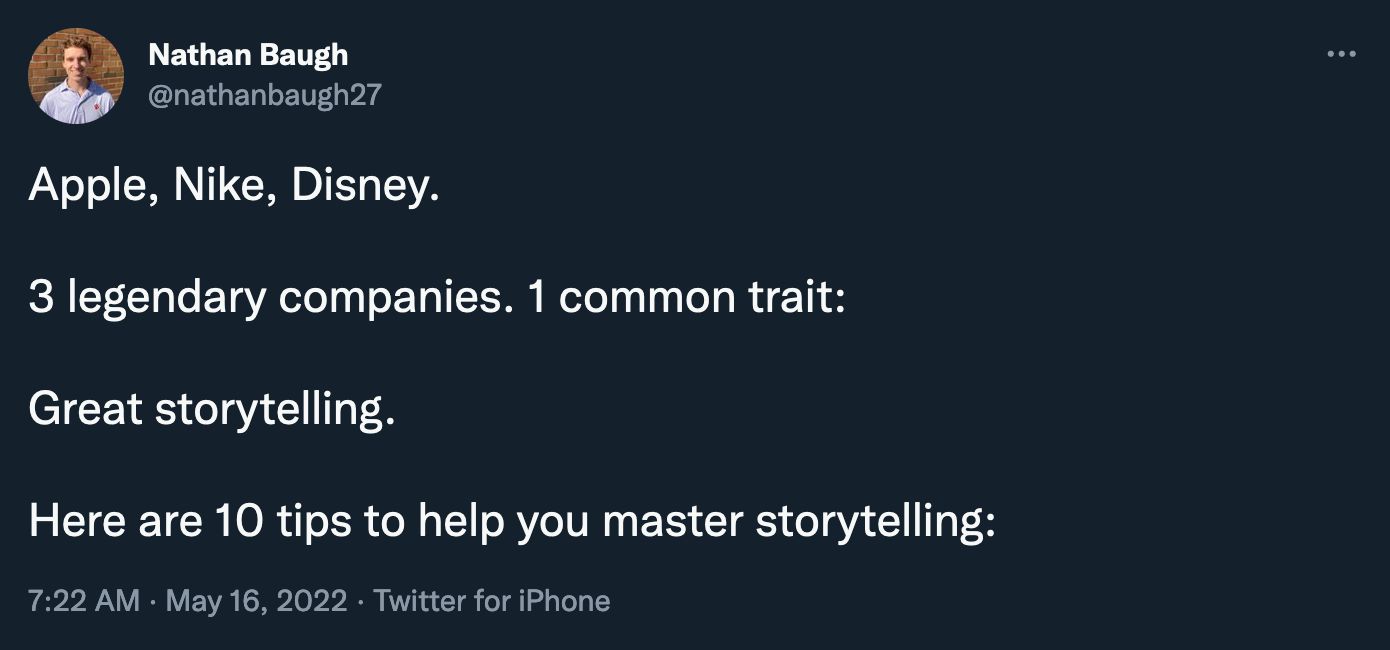
Task: Click the May 16, 2022 date
Action: click(x=256, y=601)
